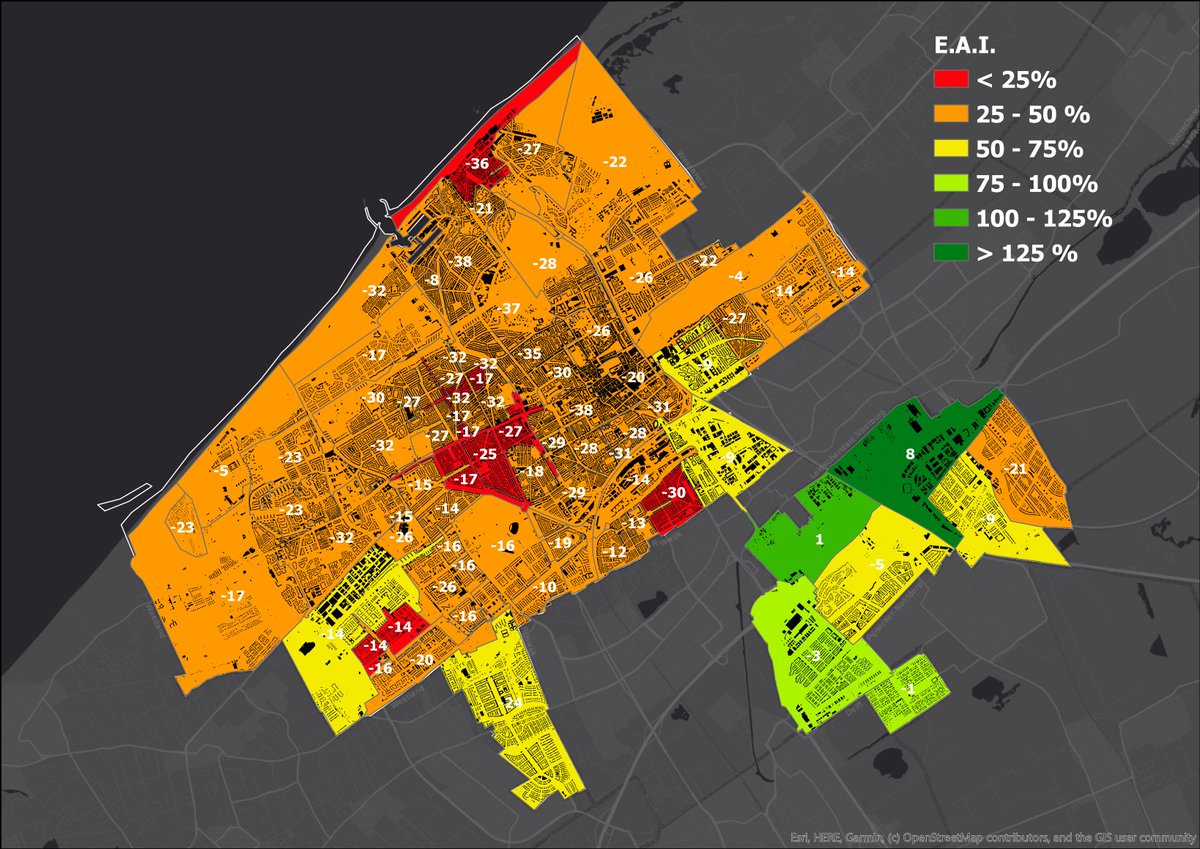This screenshot has width=1200, height=849.
Task: Click the '-1' label on the light green district
Action: pyautogui.click(x=907, y=690)
